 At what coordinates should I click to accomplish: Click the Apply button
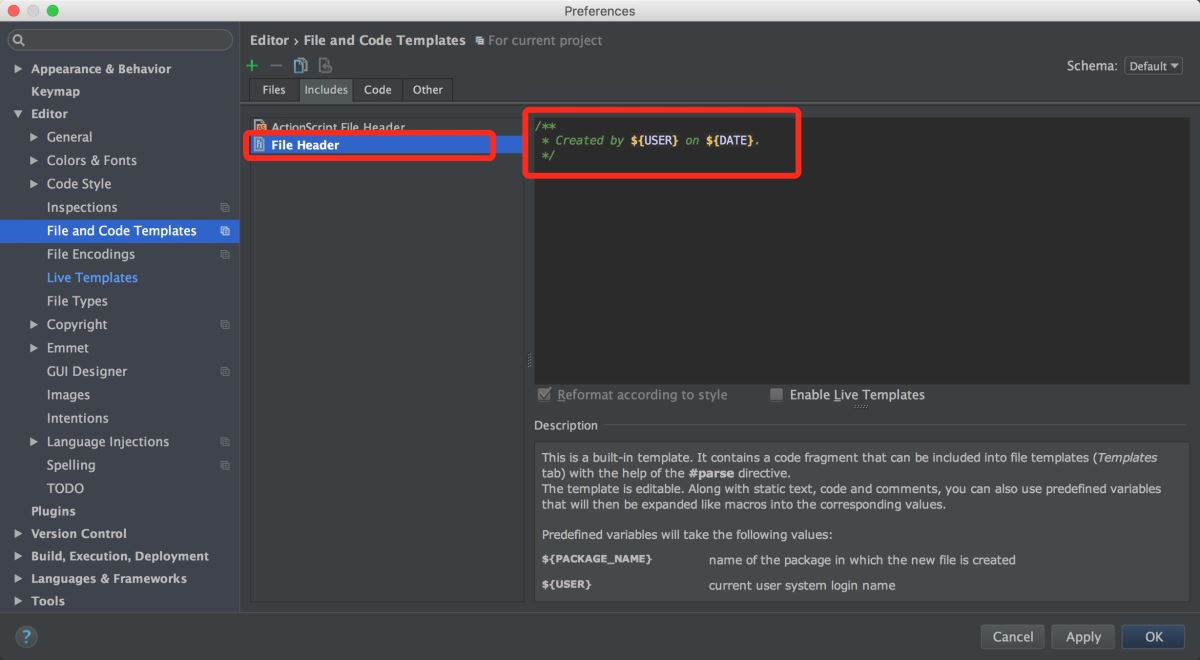(x=1083, y=637)
